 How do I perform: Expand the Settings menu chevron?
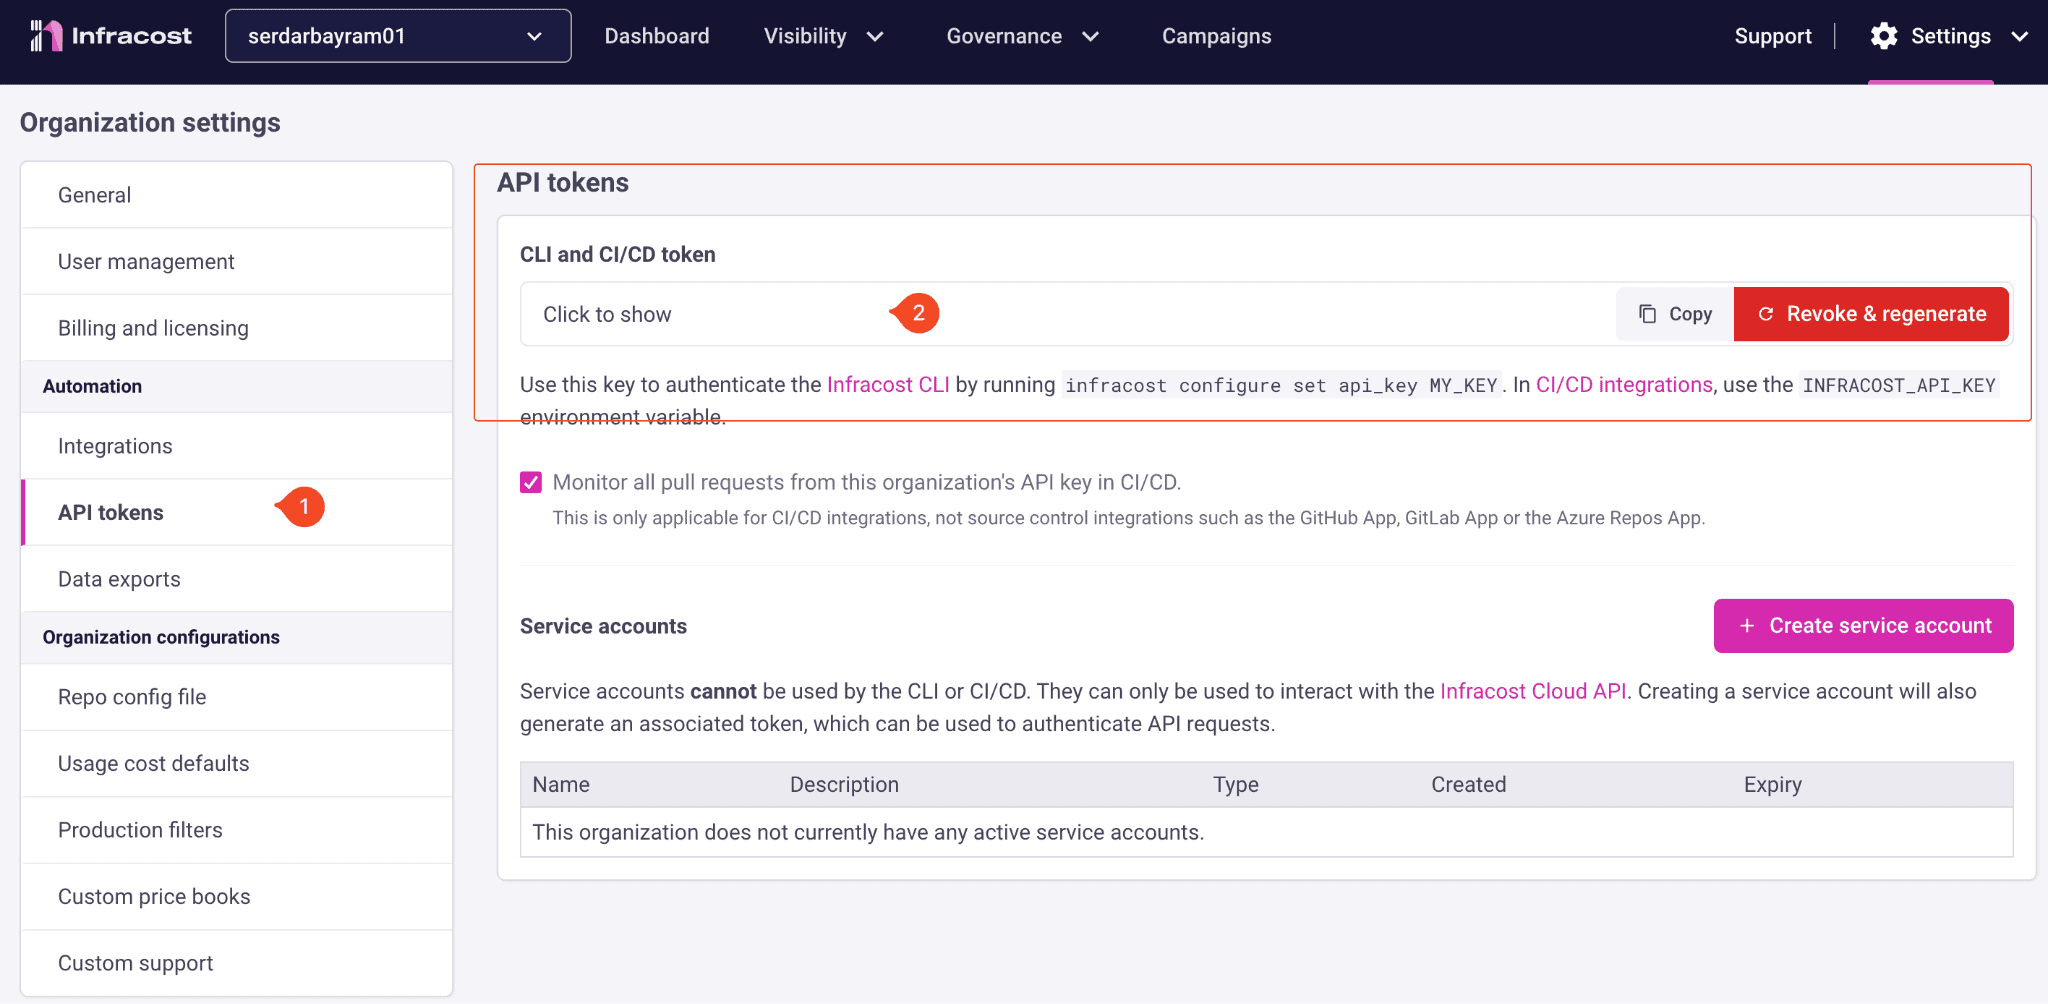click(x=2020, y=37)
